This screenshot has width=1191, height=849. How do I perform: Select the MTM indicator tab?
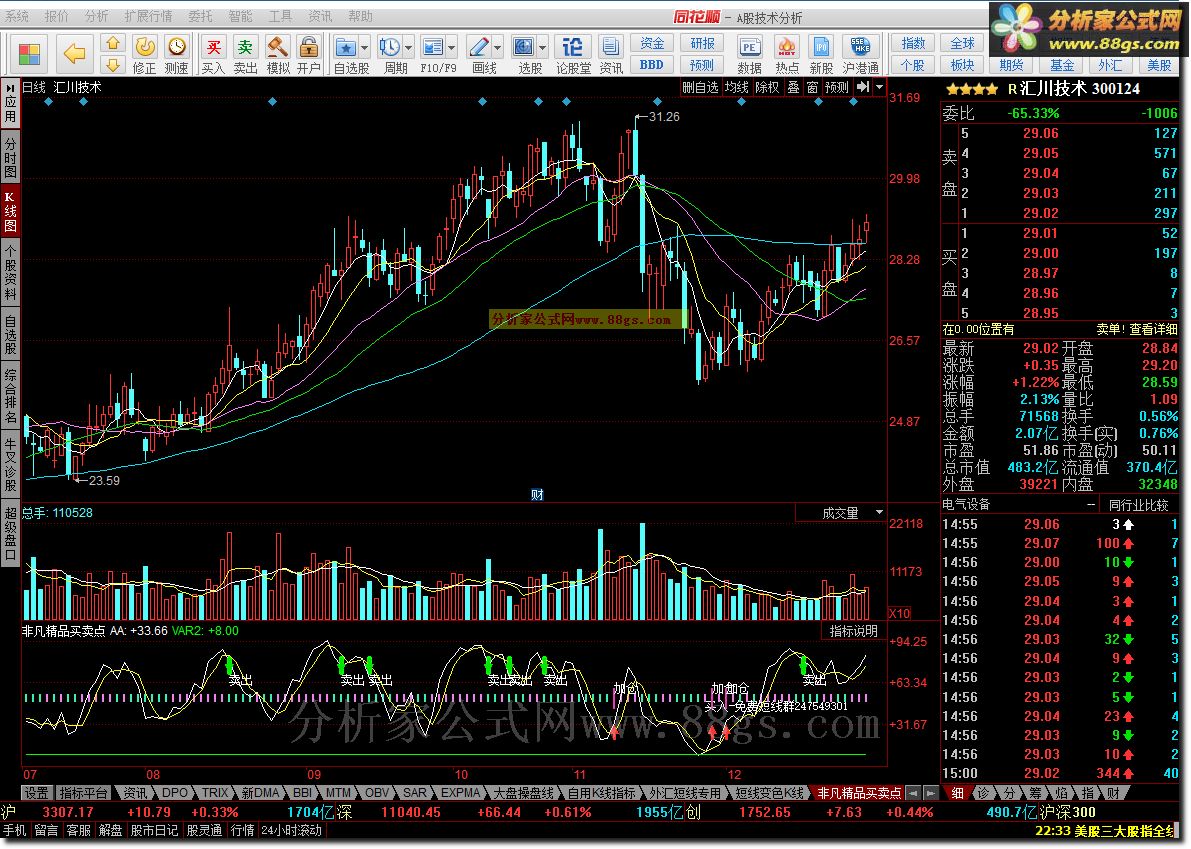point(338,793)
